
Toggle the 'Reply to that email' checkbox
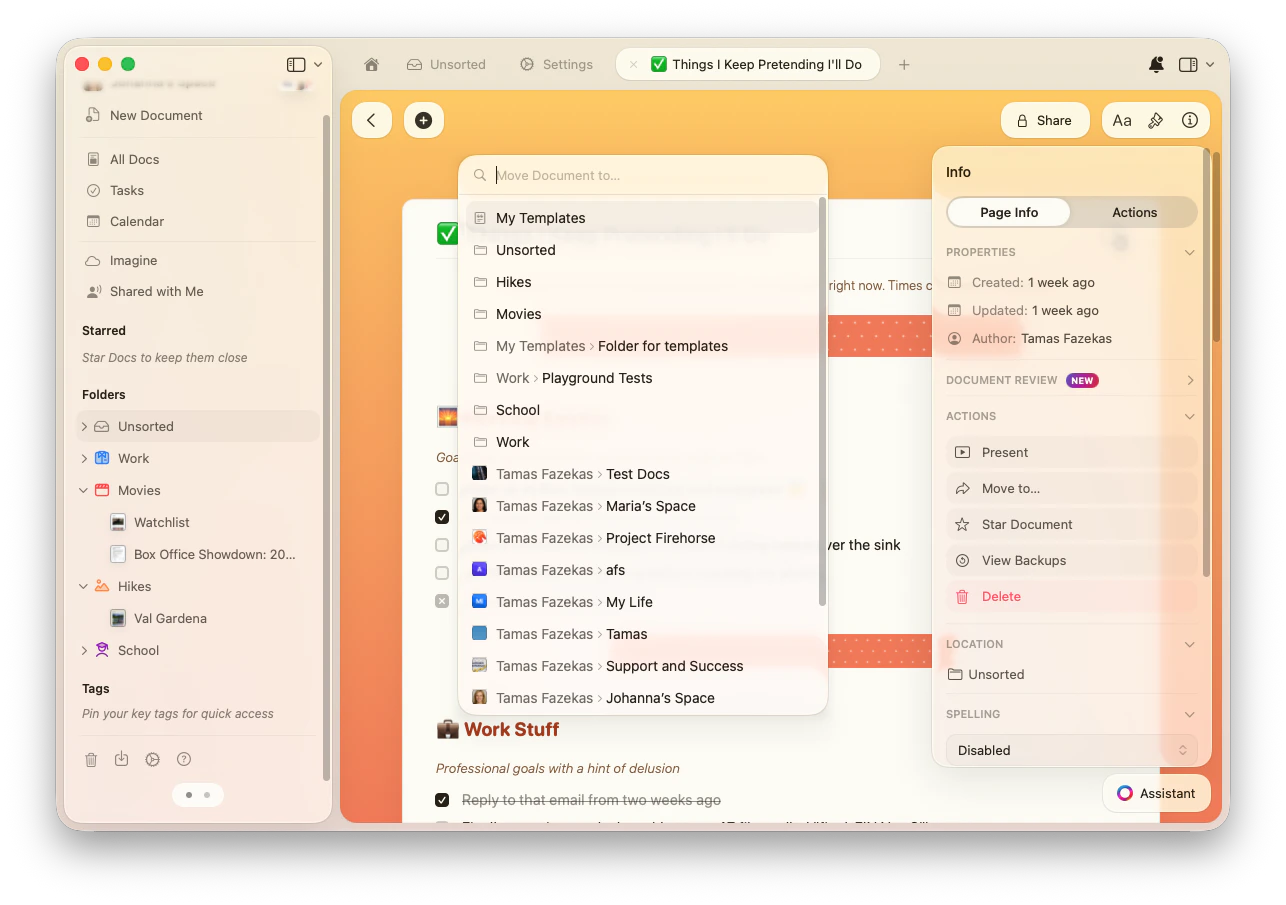[x=442, y=800]
